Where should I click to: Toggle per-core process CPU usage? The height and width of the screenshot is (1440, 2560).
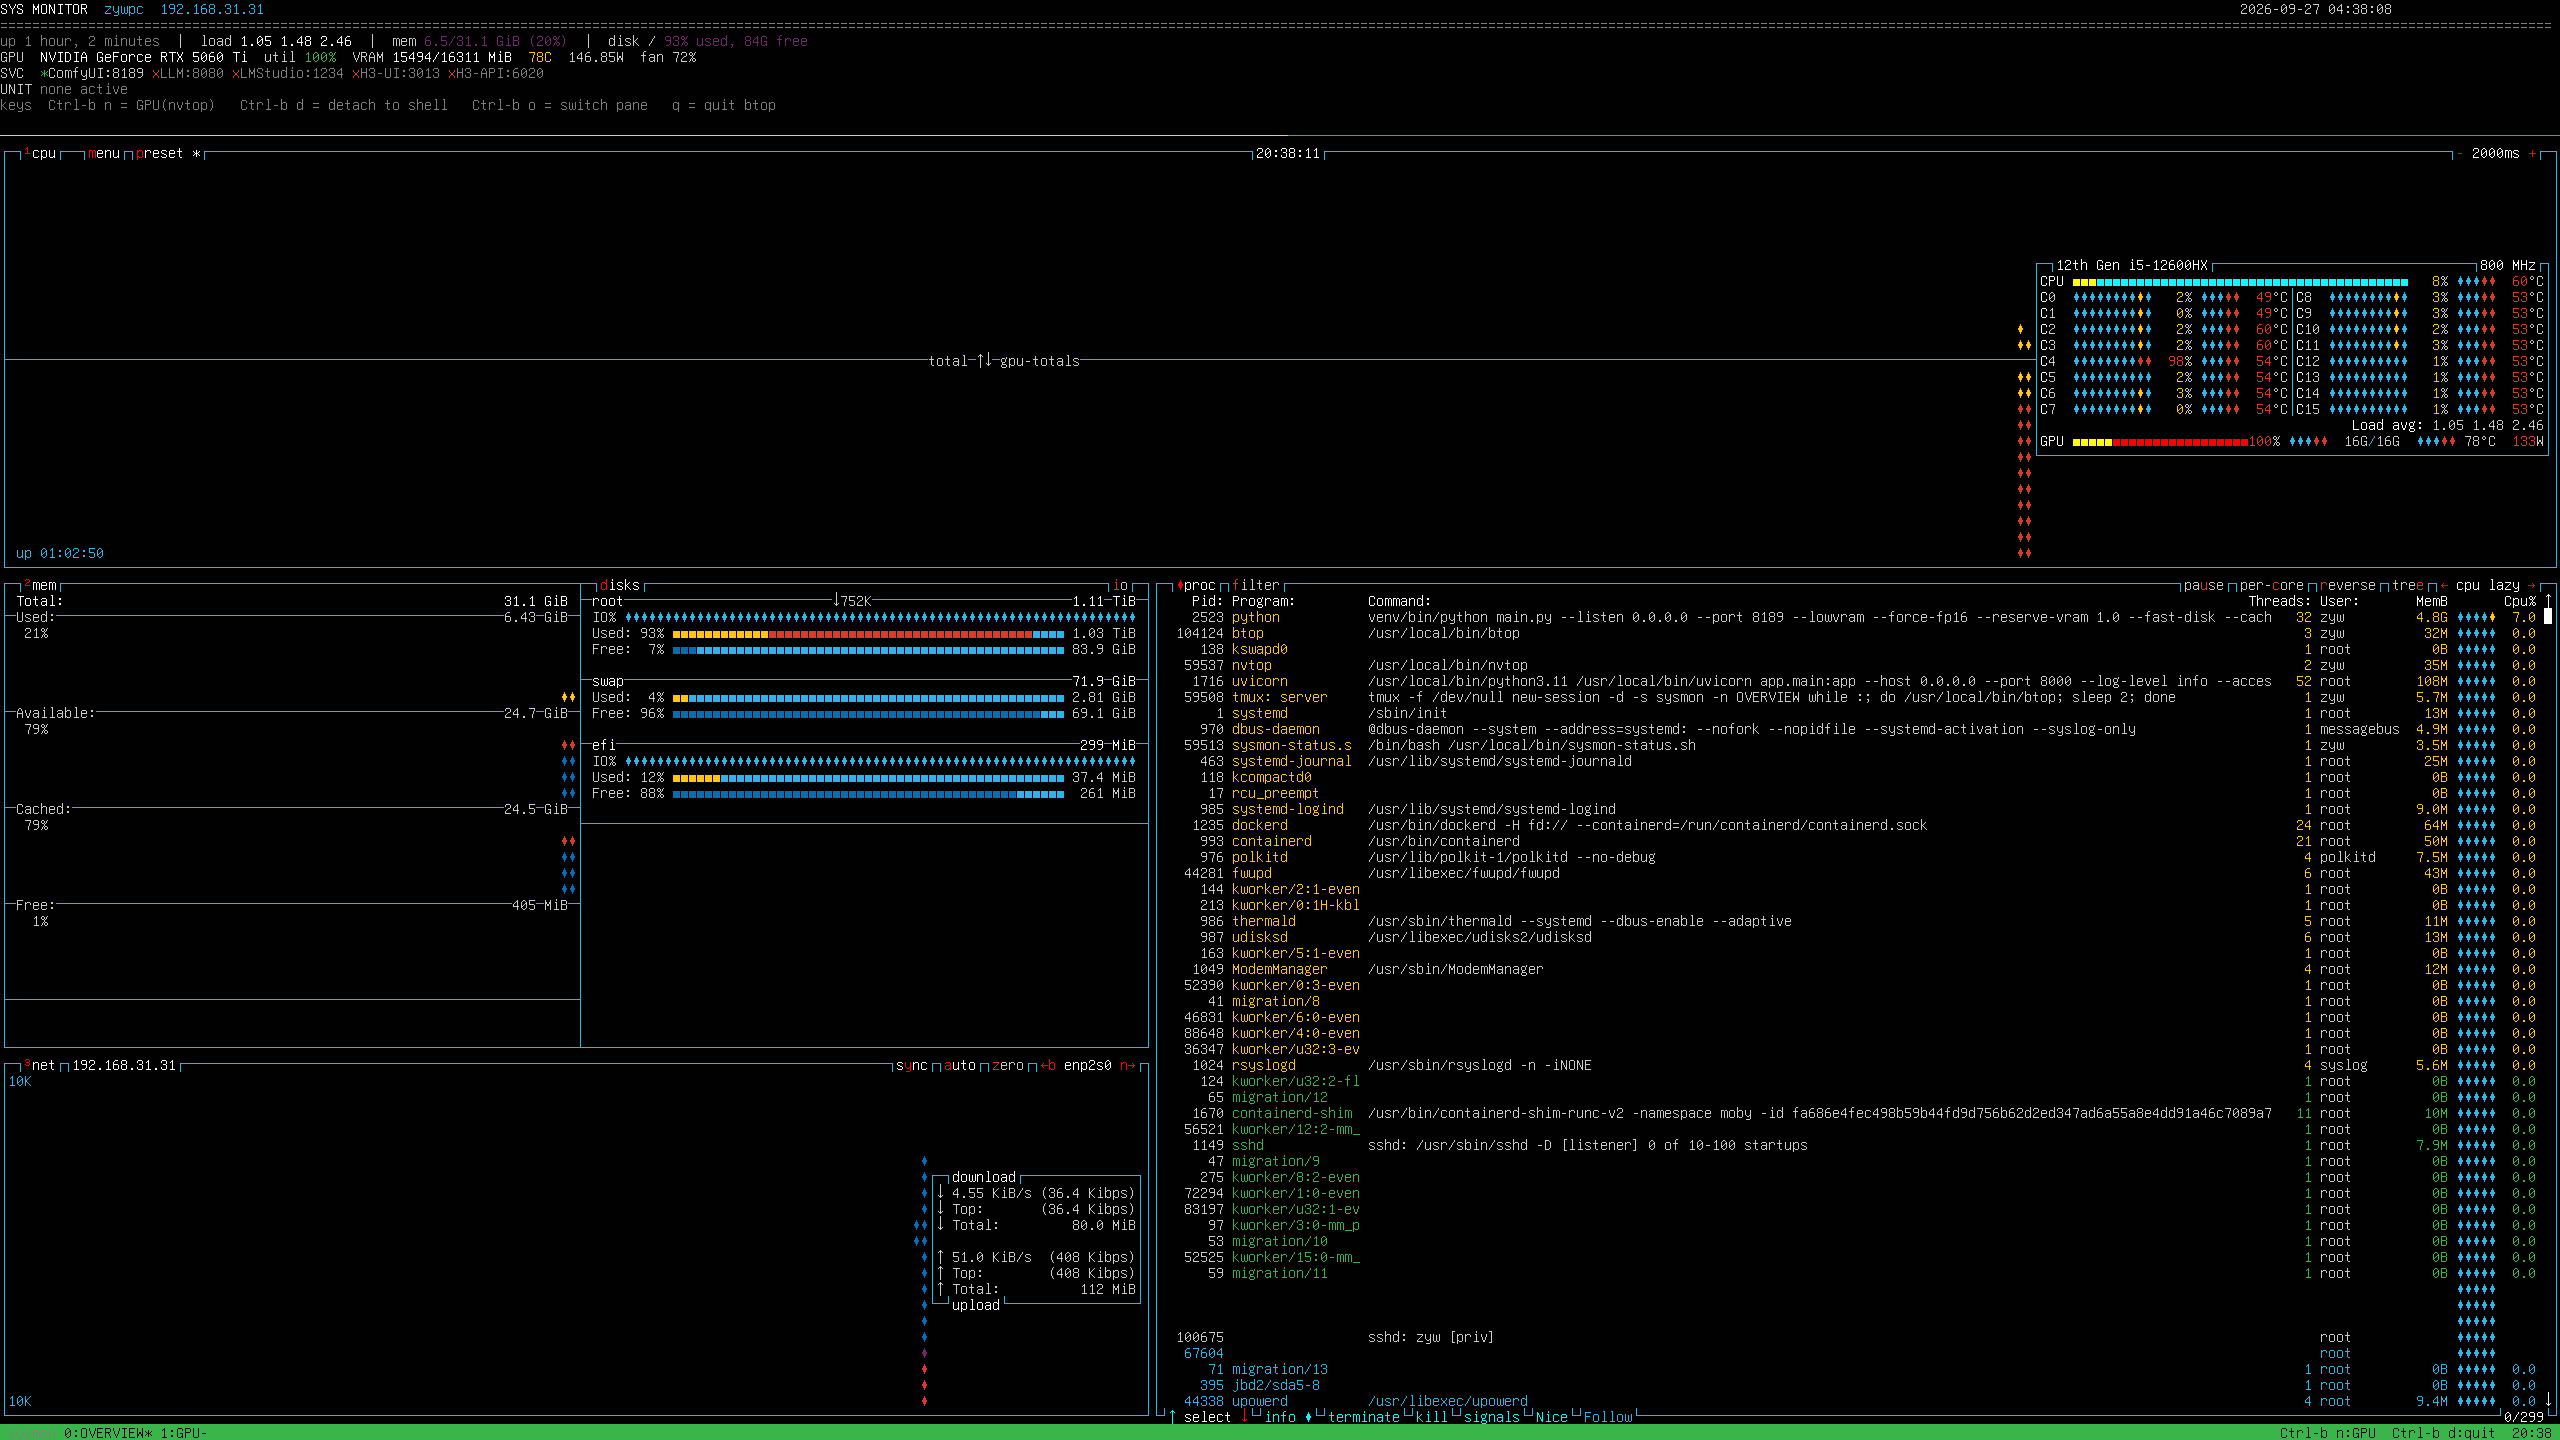[x=2272, y=585]
